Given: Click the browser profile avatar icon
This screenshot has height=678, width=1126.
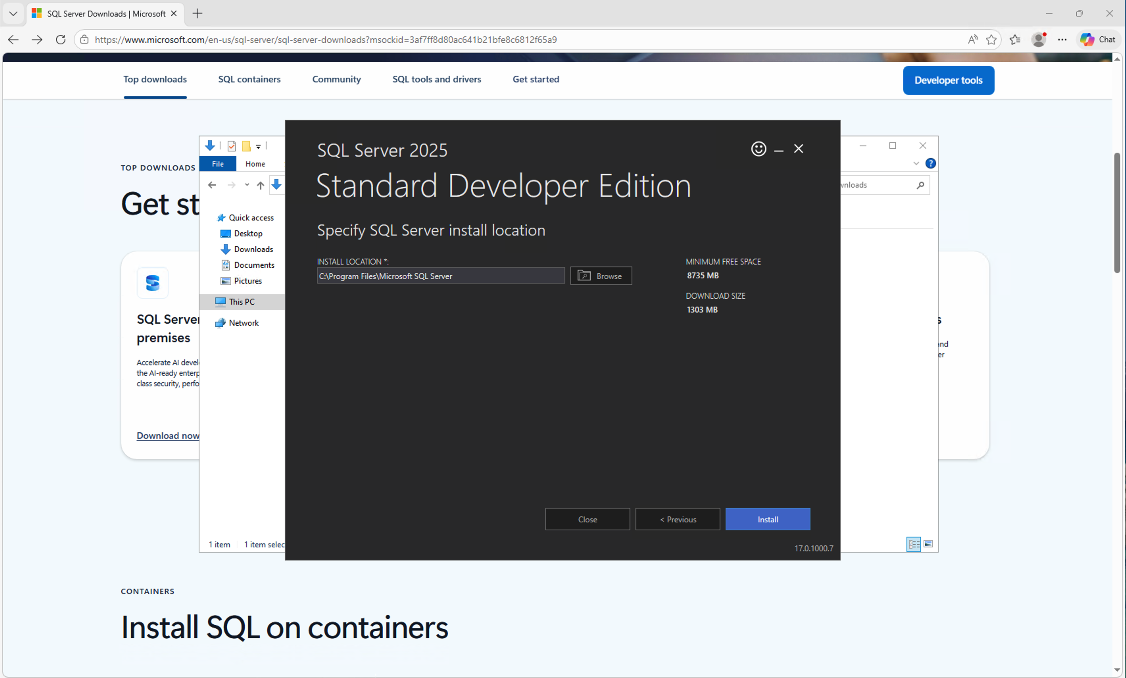Looking at the screenshot, I should coord(1038,40).
